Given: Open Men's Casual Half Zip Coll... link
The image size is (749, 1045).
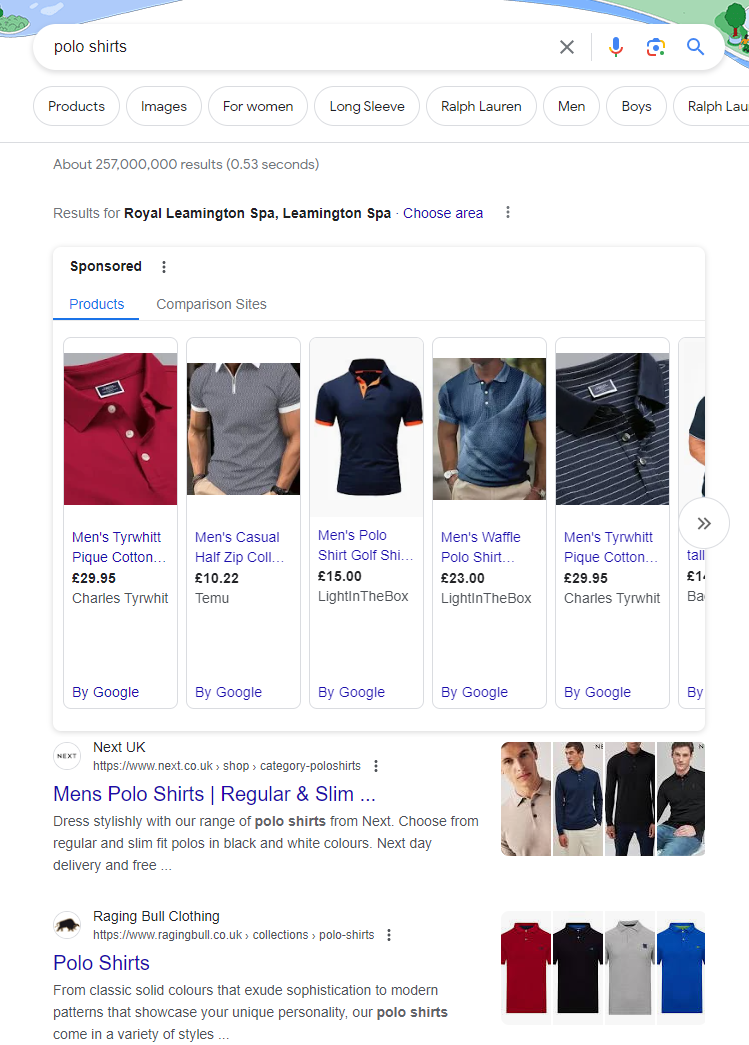Looking at the screenshot, I should click(240, 547).
